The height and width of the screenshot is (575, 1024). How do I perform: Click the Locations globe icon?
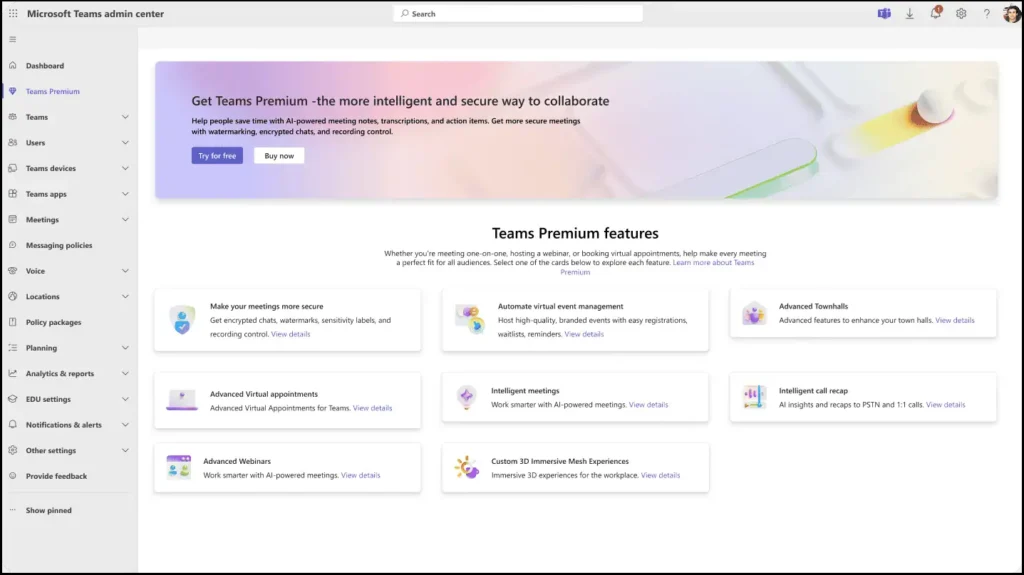12,296
